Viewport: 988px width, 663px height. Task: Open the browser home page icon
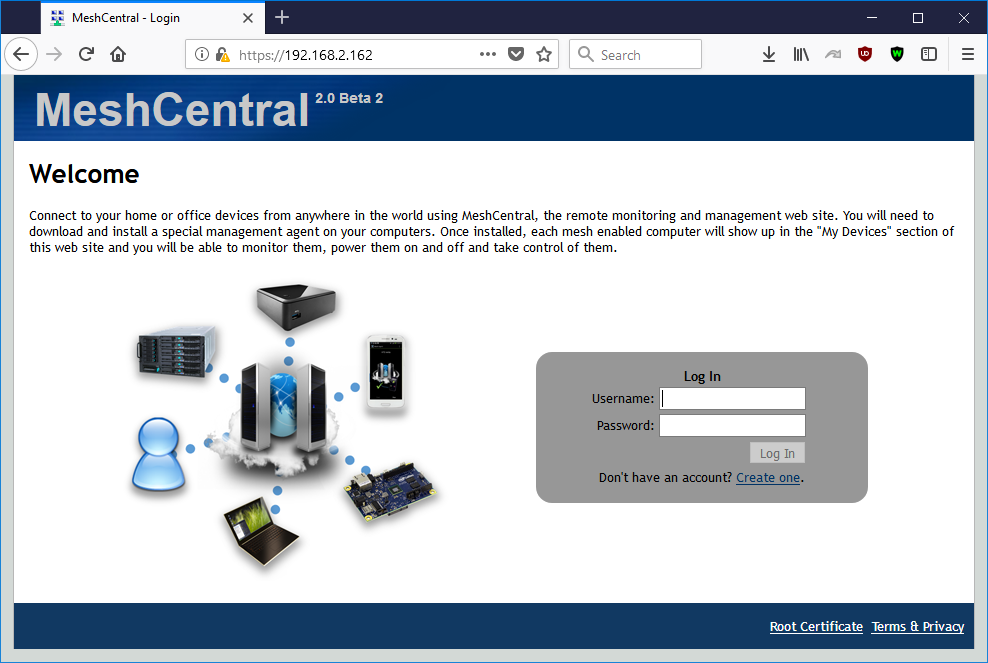[118, 54]
